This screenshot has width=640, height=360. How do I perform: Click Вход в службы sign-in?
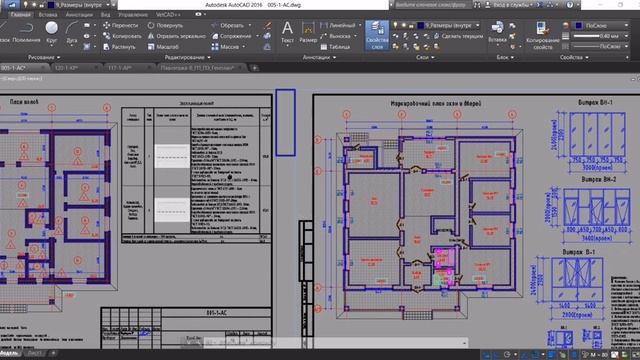tap(513, 5)
